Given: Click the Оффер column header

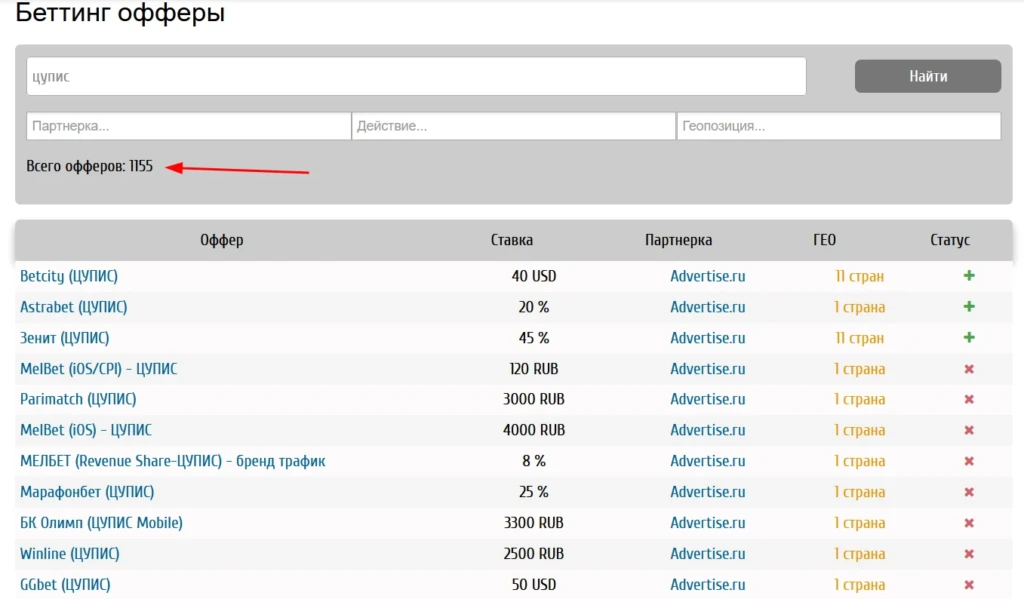Looking at the screenshot, I should pyautogui.click(x=221, y=240).
